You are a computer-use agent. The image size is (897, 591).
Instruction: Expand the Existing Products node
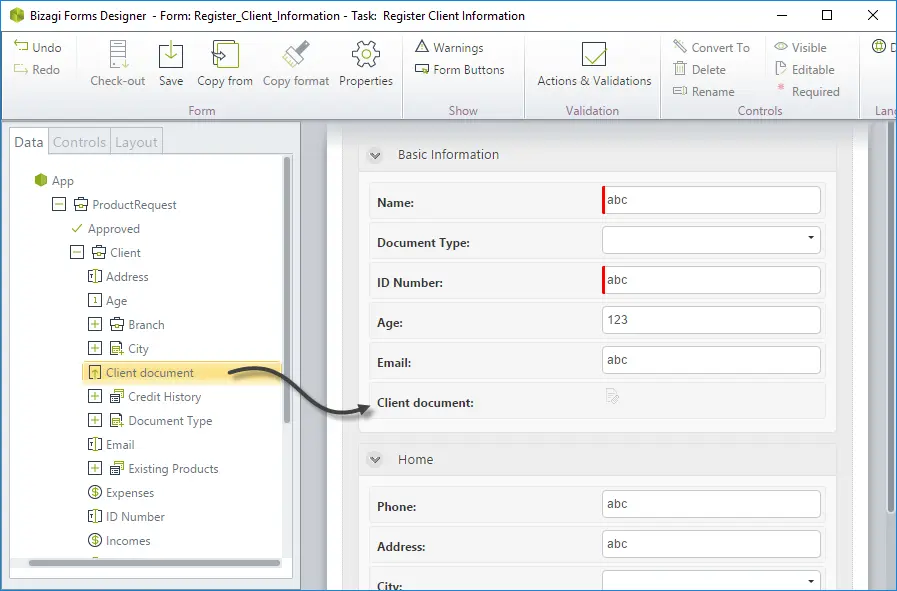95,469
